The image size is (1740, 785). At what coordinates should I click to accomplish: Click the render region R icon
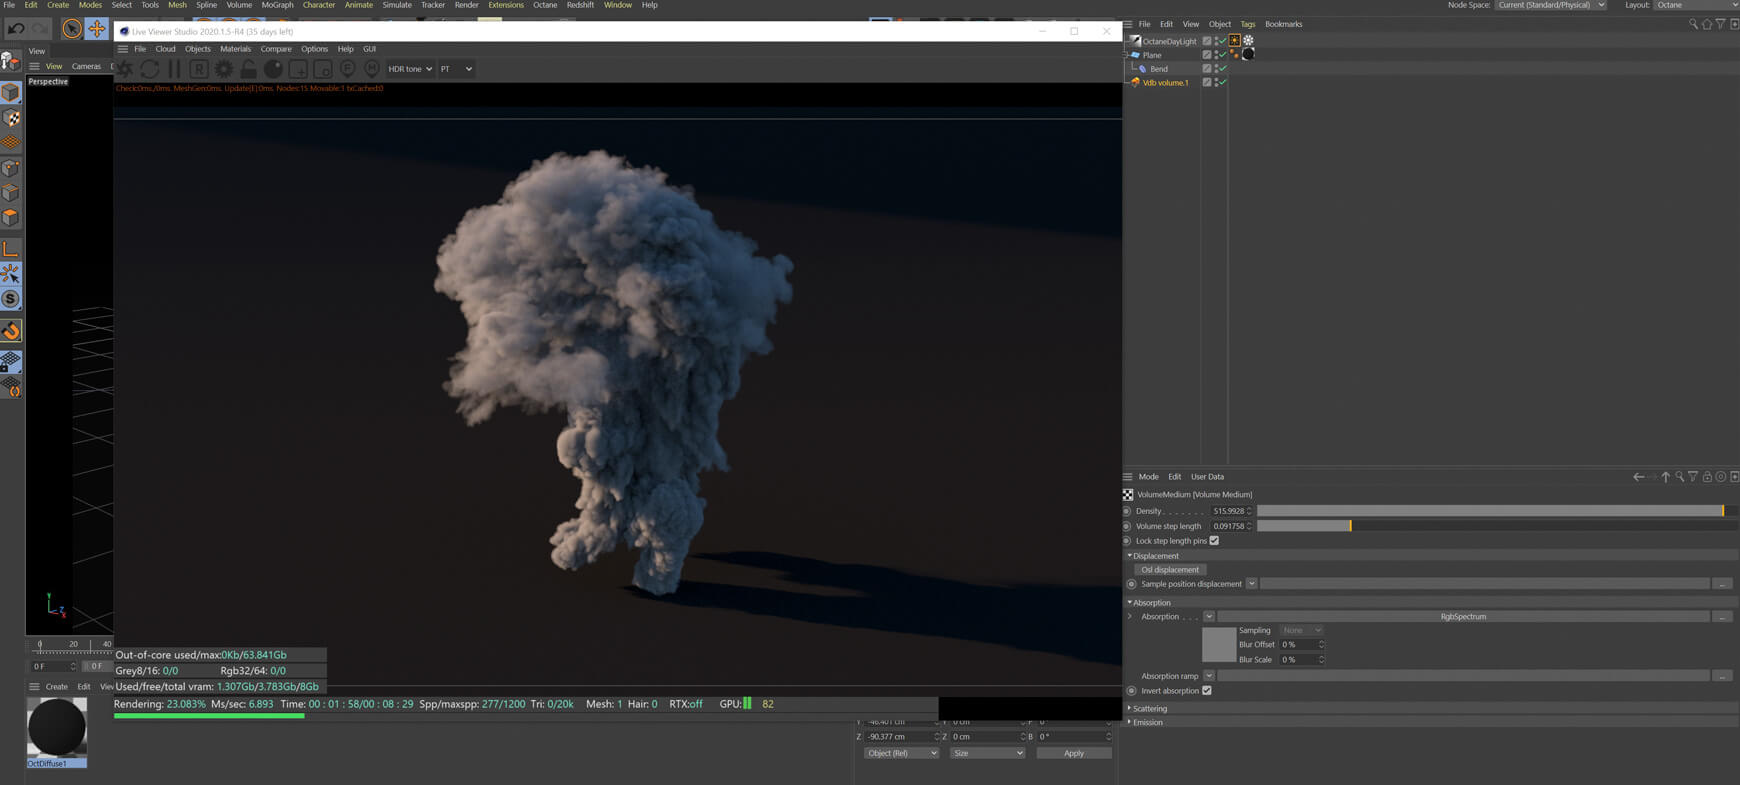coord(199,69)
